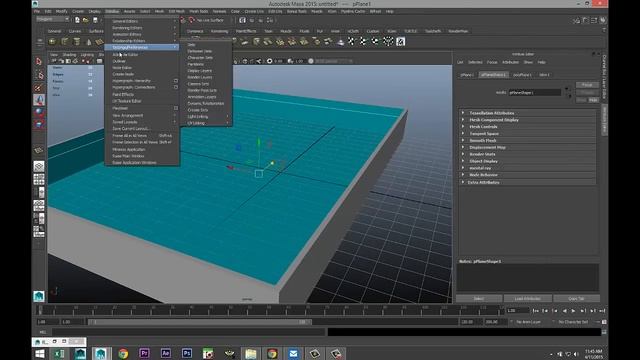640x360 pixels.
Task: Open the No Anim Layer dropdown
Action: pyautogui.click(x=528, y=322)
